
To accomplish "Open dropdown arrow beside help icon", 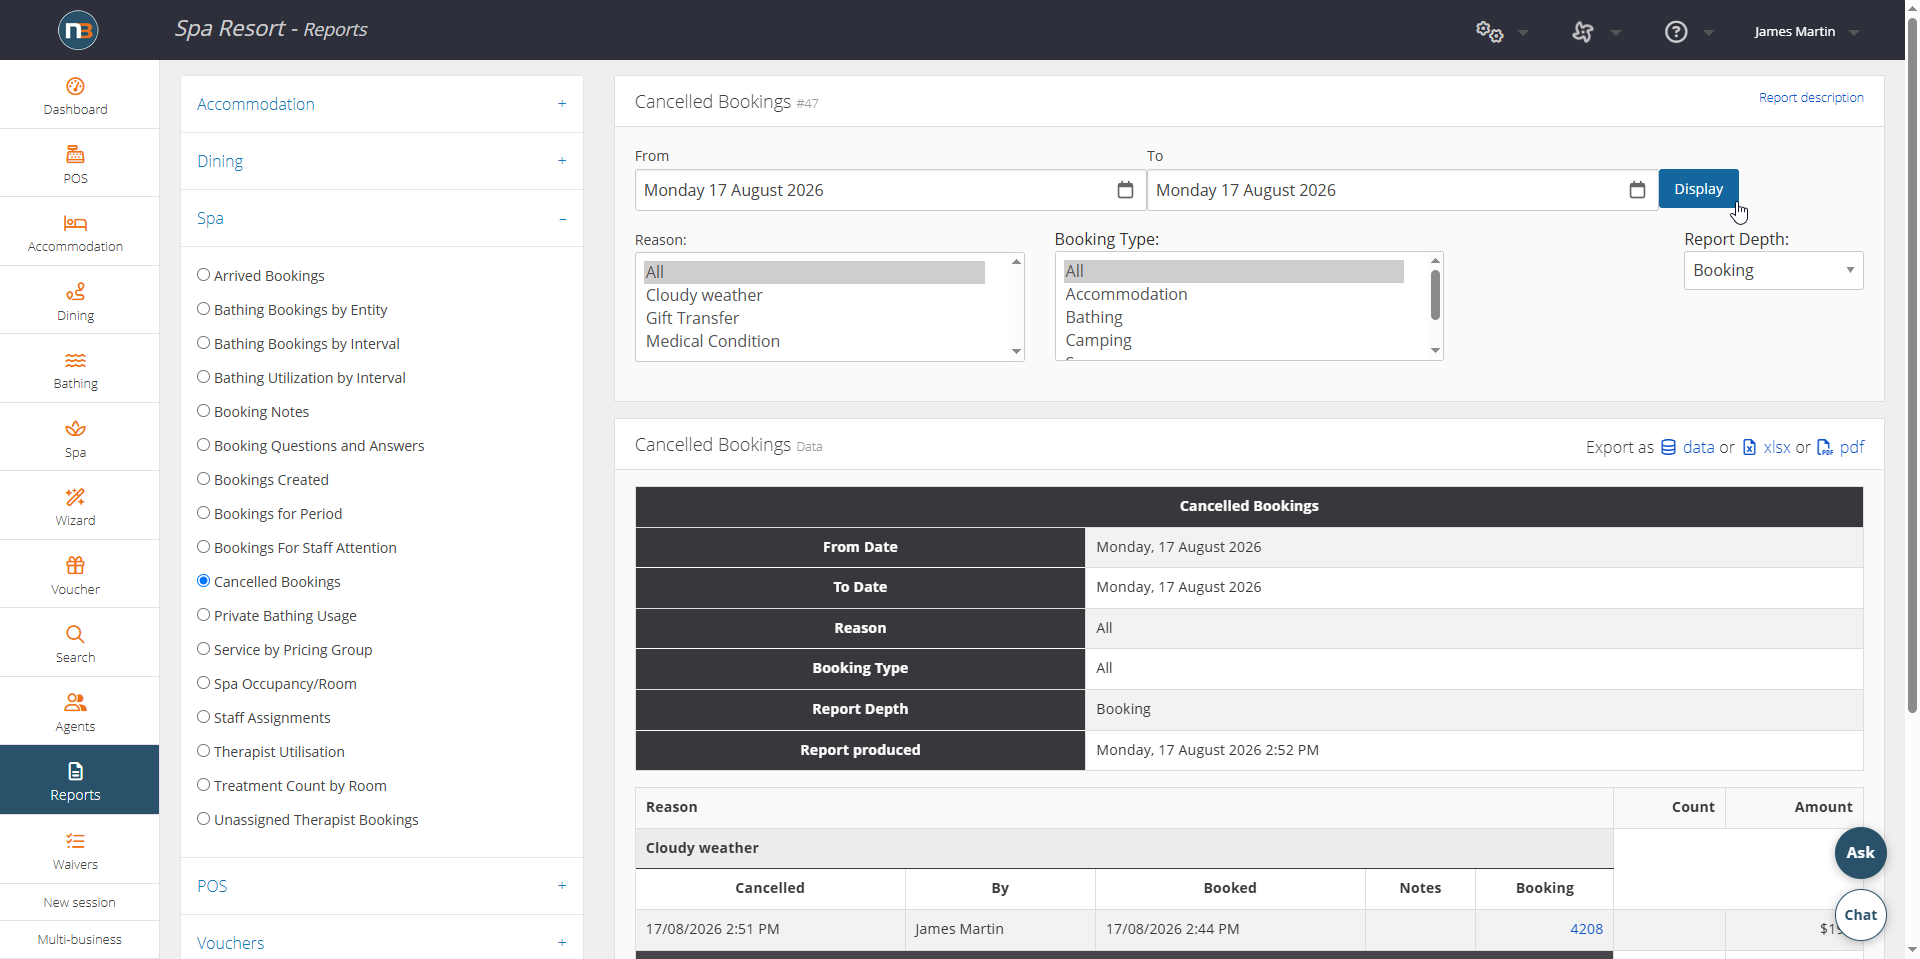I will point(1709,32).
